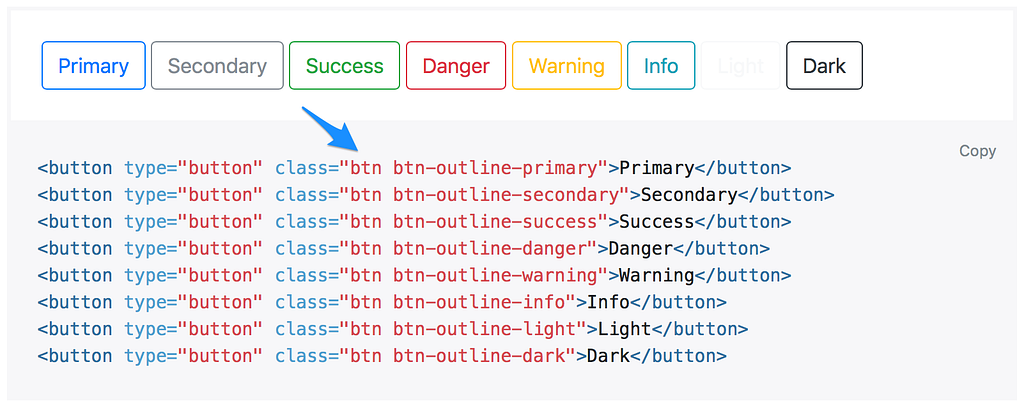Click the Primary outline button
Screen dimensions: 1024x407
(x=93, y=65)
